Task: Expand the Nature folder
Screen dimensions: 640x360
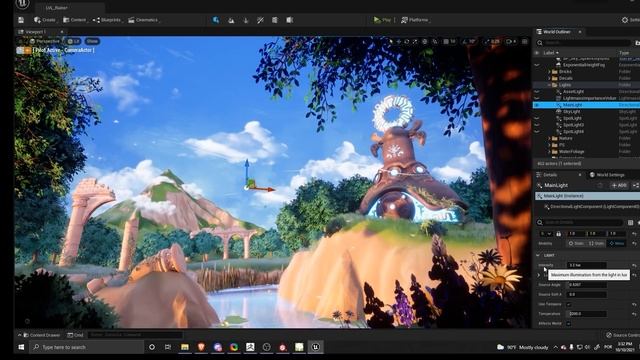Action: point(549,138)
